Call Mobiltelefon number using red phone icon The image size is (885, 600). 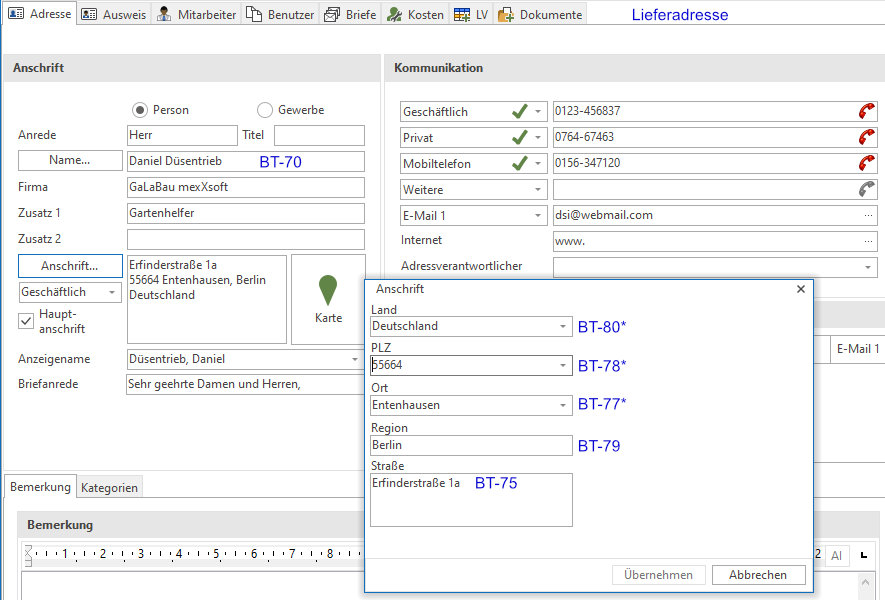pos(866,163)
